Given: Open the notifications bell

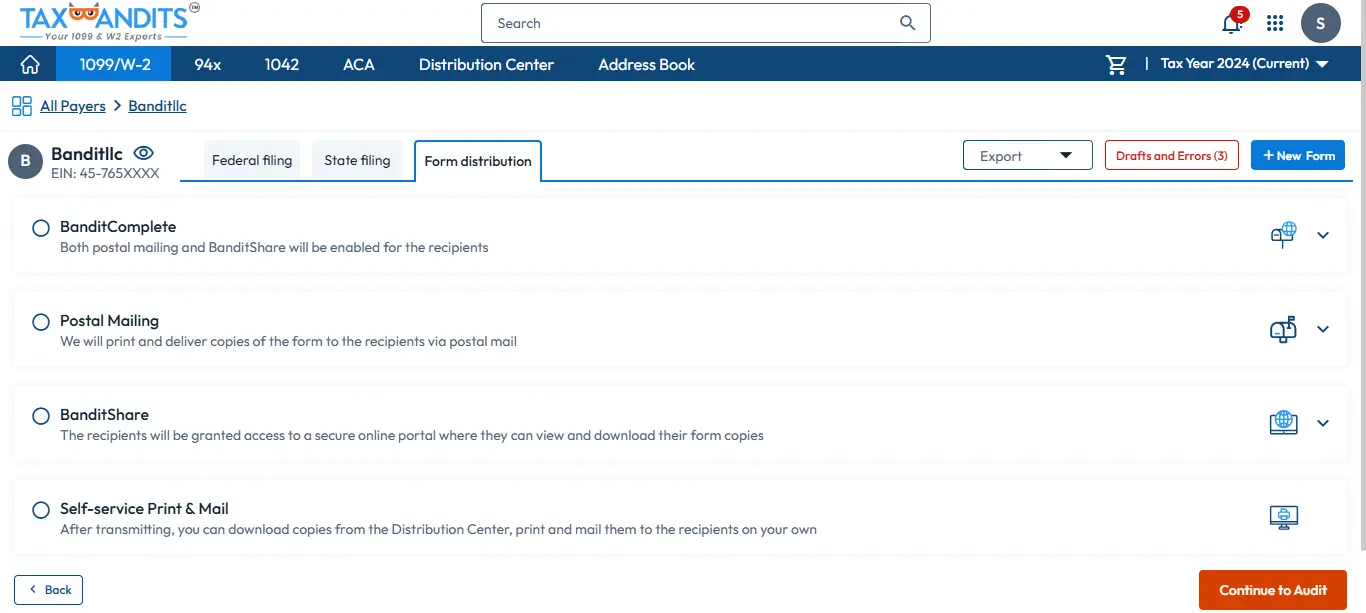Looking at the screenshot, I should pyautogui.click(x=1232, y=23).
